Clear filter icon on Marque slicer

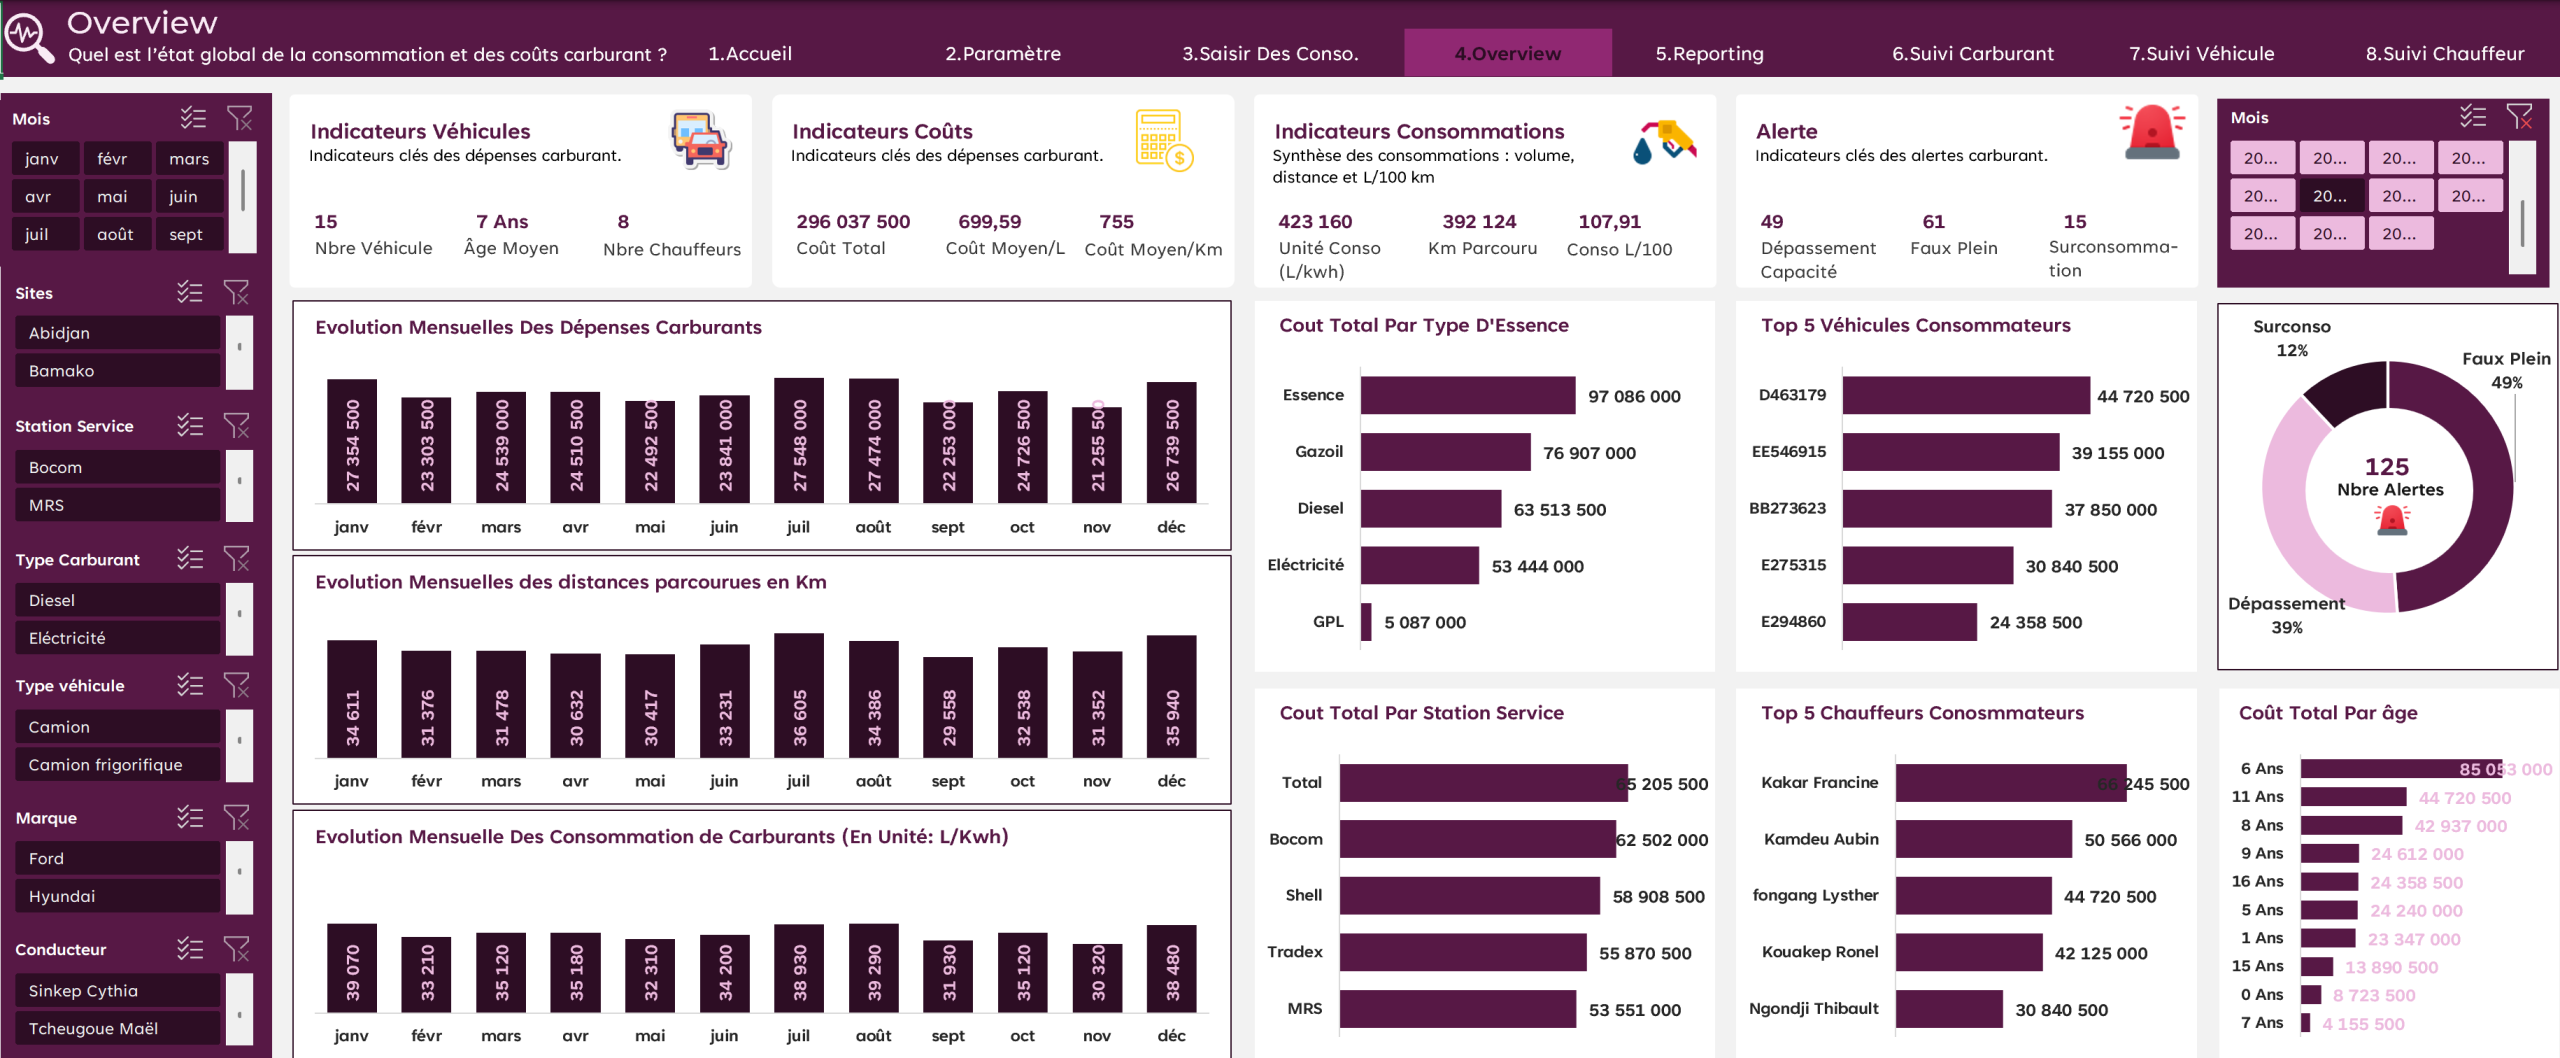pyautogui.click(x=237, y=817)
